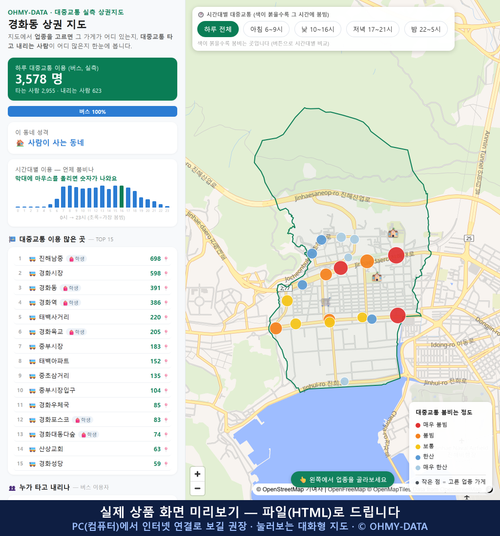The width and height of the screenshot is (500, 536).
Task: Click the orange 붐빔 legend swatch
Action: coord(418,436)
